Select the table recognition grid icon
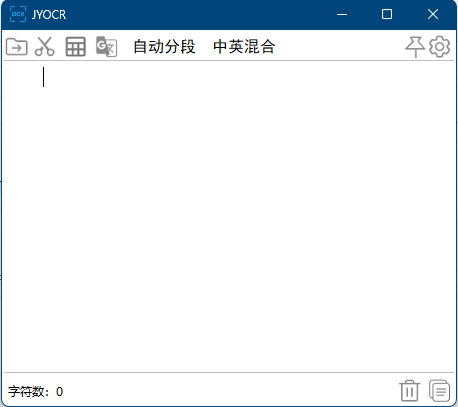 (76, 46)
